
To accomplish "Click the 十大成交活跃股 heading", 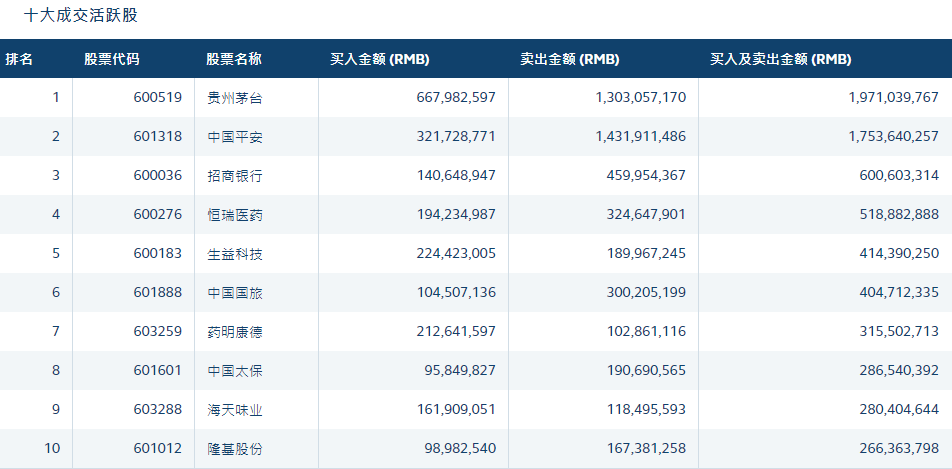I will tap(81, 15).
